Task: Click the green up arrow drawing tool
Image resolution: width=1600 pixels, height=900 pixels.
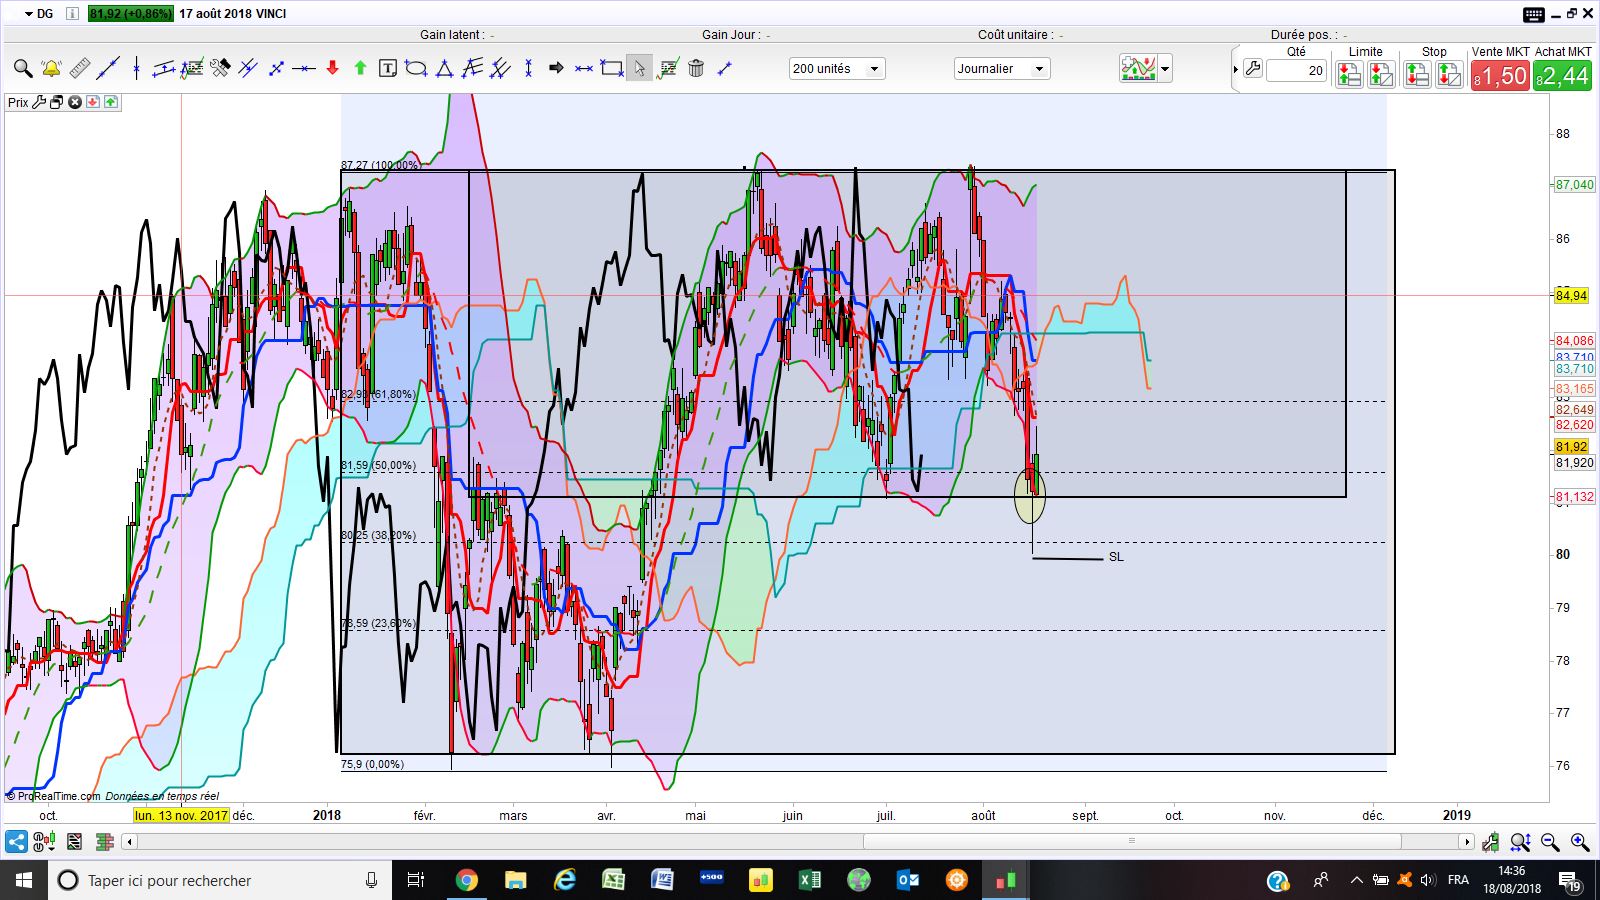Action: pos(360,69)
